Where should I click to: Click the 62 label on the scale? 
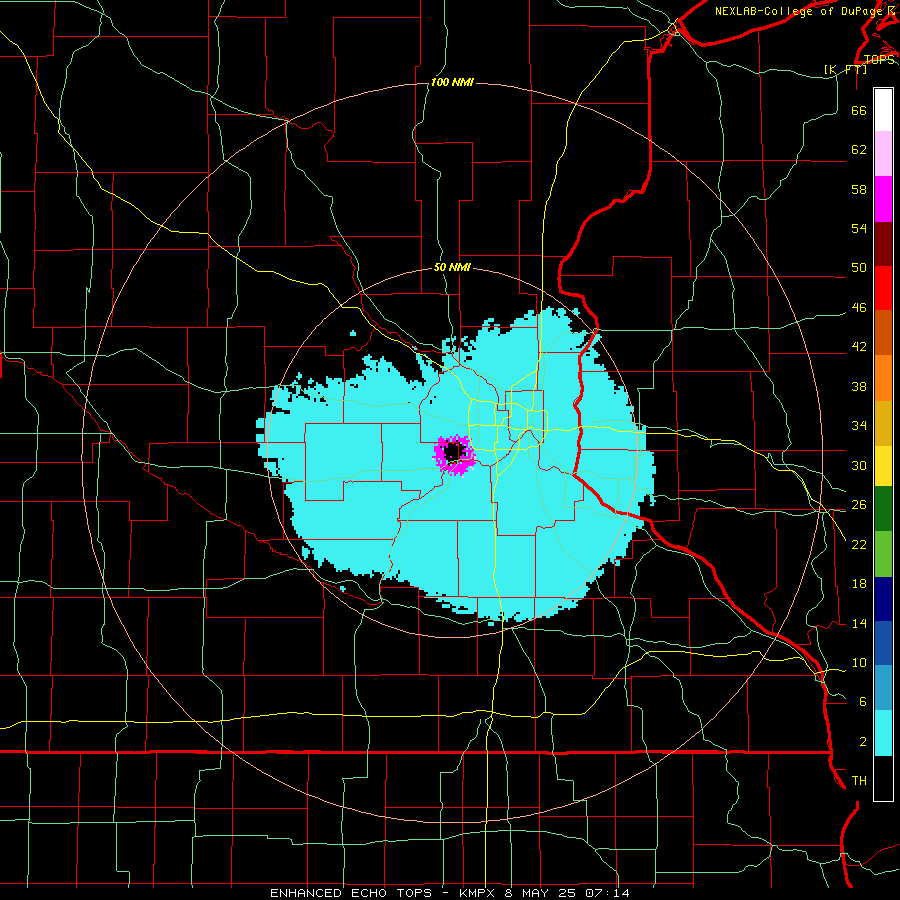tap(859, 149)
